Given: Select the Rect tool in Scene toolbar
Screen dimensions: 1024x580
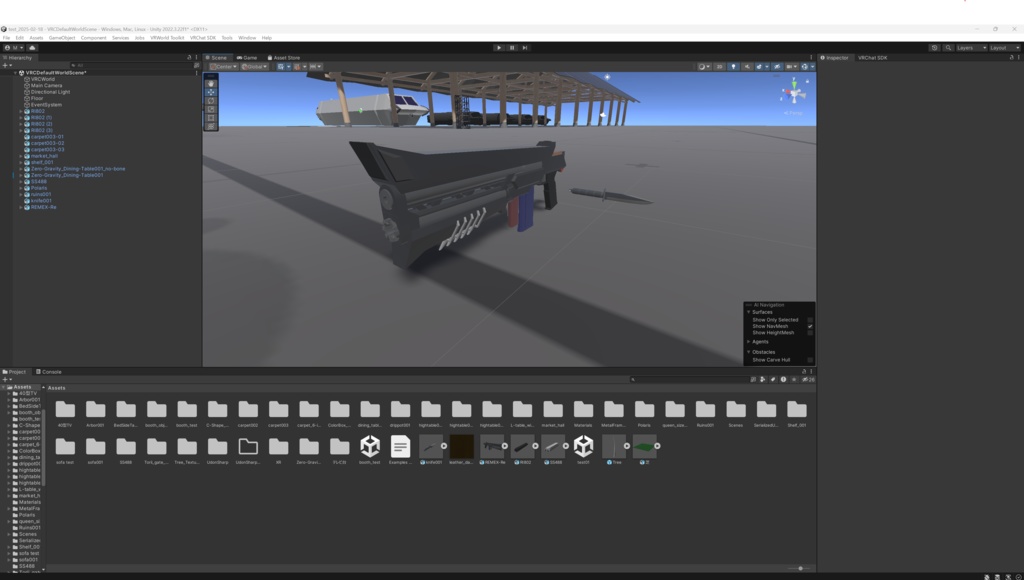Looking at the screenshot, I should click(210, 118).
